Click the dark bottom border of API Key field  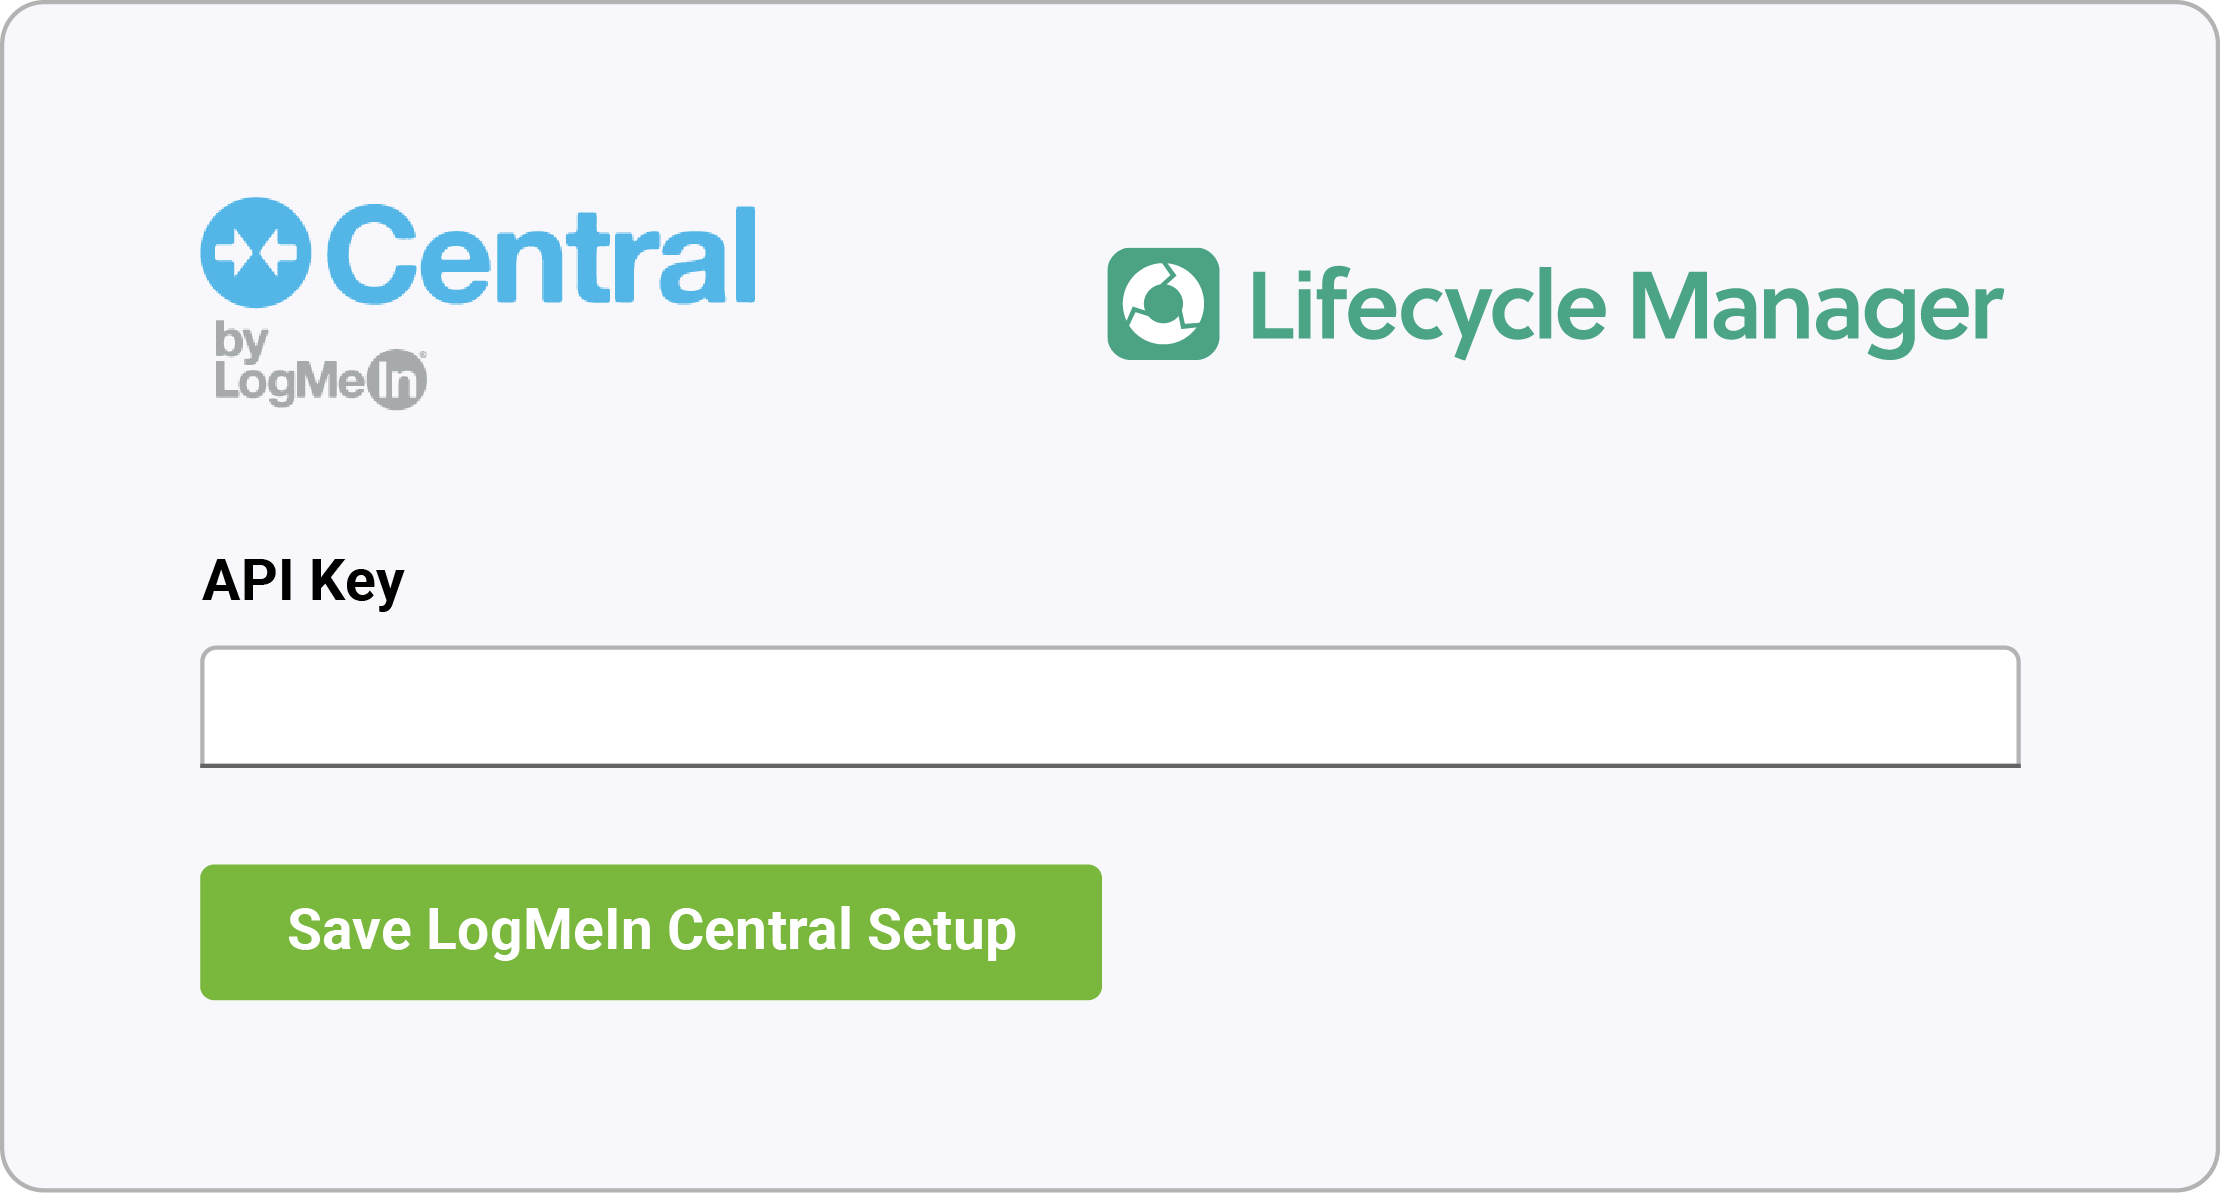coord(1110,765)
